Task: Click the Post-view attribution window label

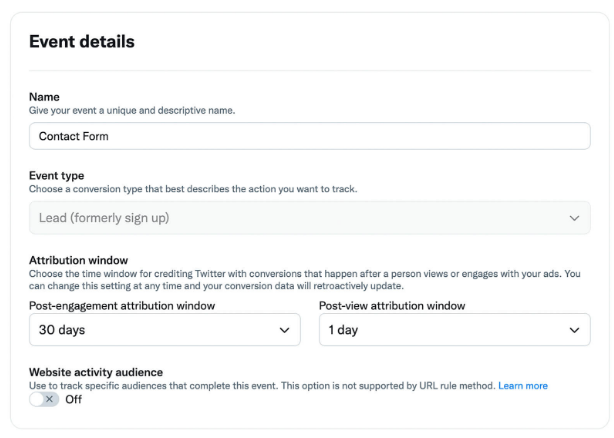Action: tap(392, 305)
